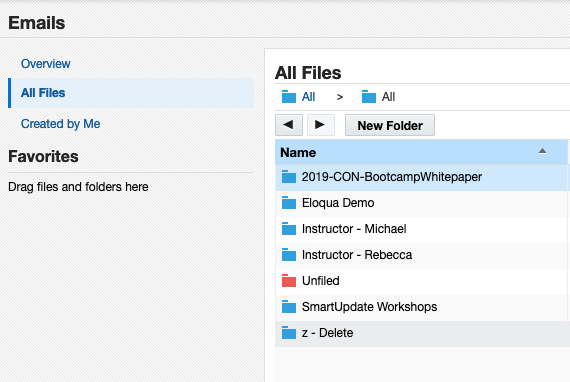The image size is (570, 382).
Task: Sort by Name column ascending arrow
Action: 542,151
